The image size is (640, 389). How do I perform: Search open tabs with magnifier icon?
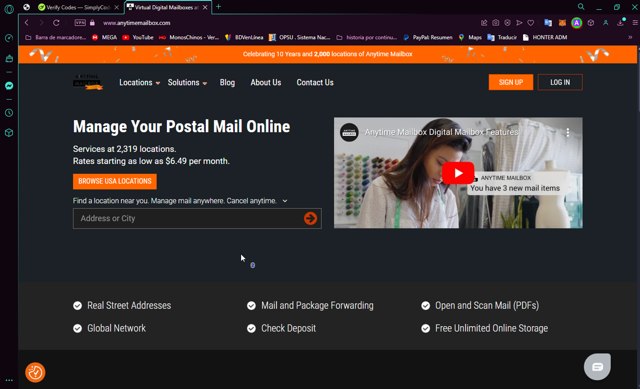tap(581, 7)
